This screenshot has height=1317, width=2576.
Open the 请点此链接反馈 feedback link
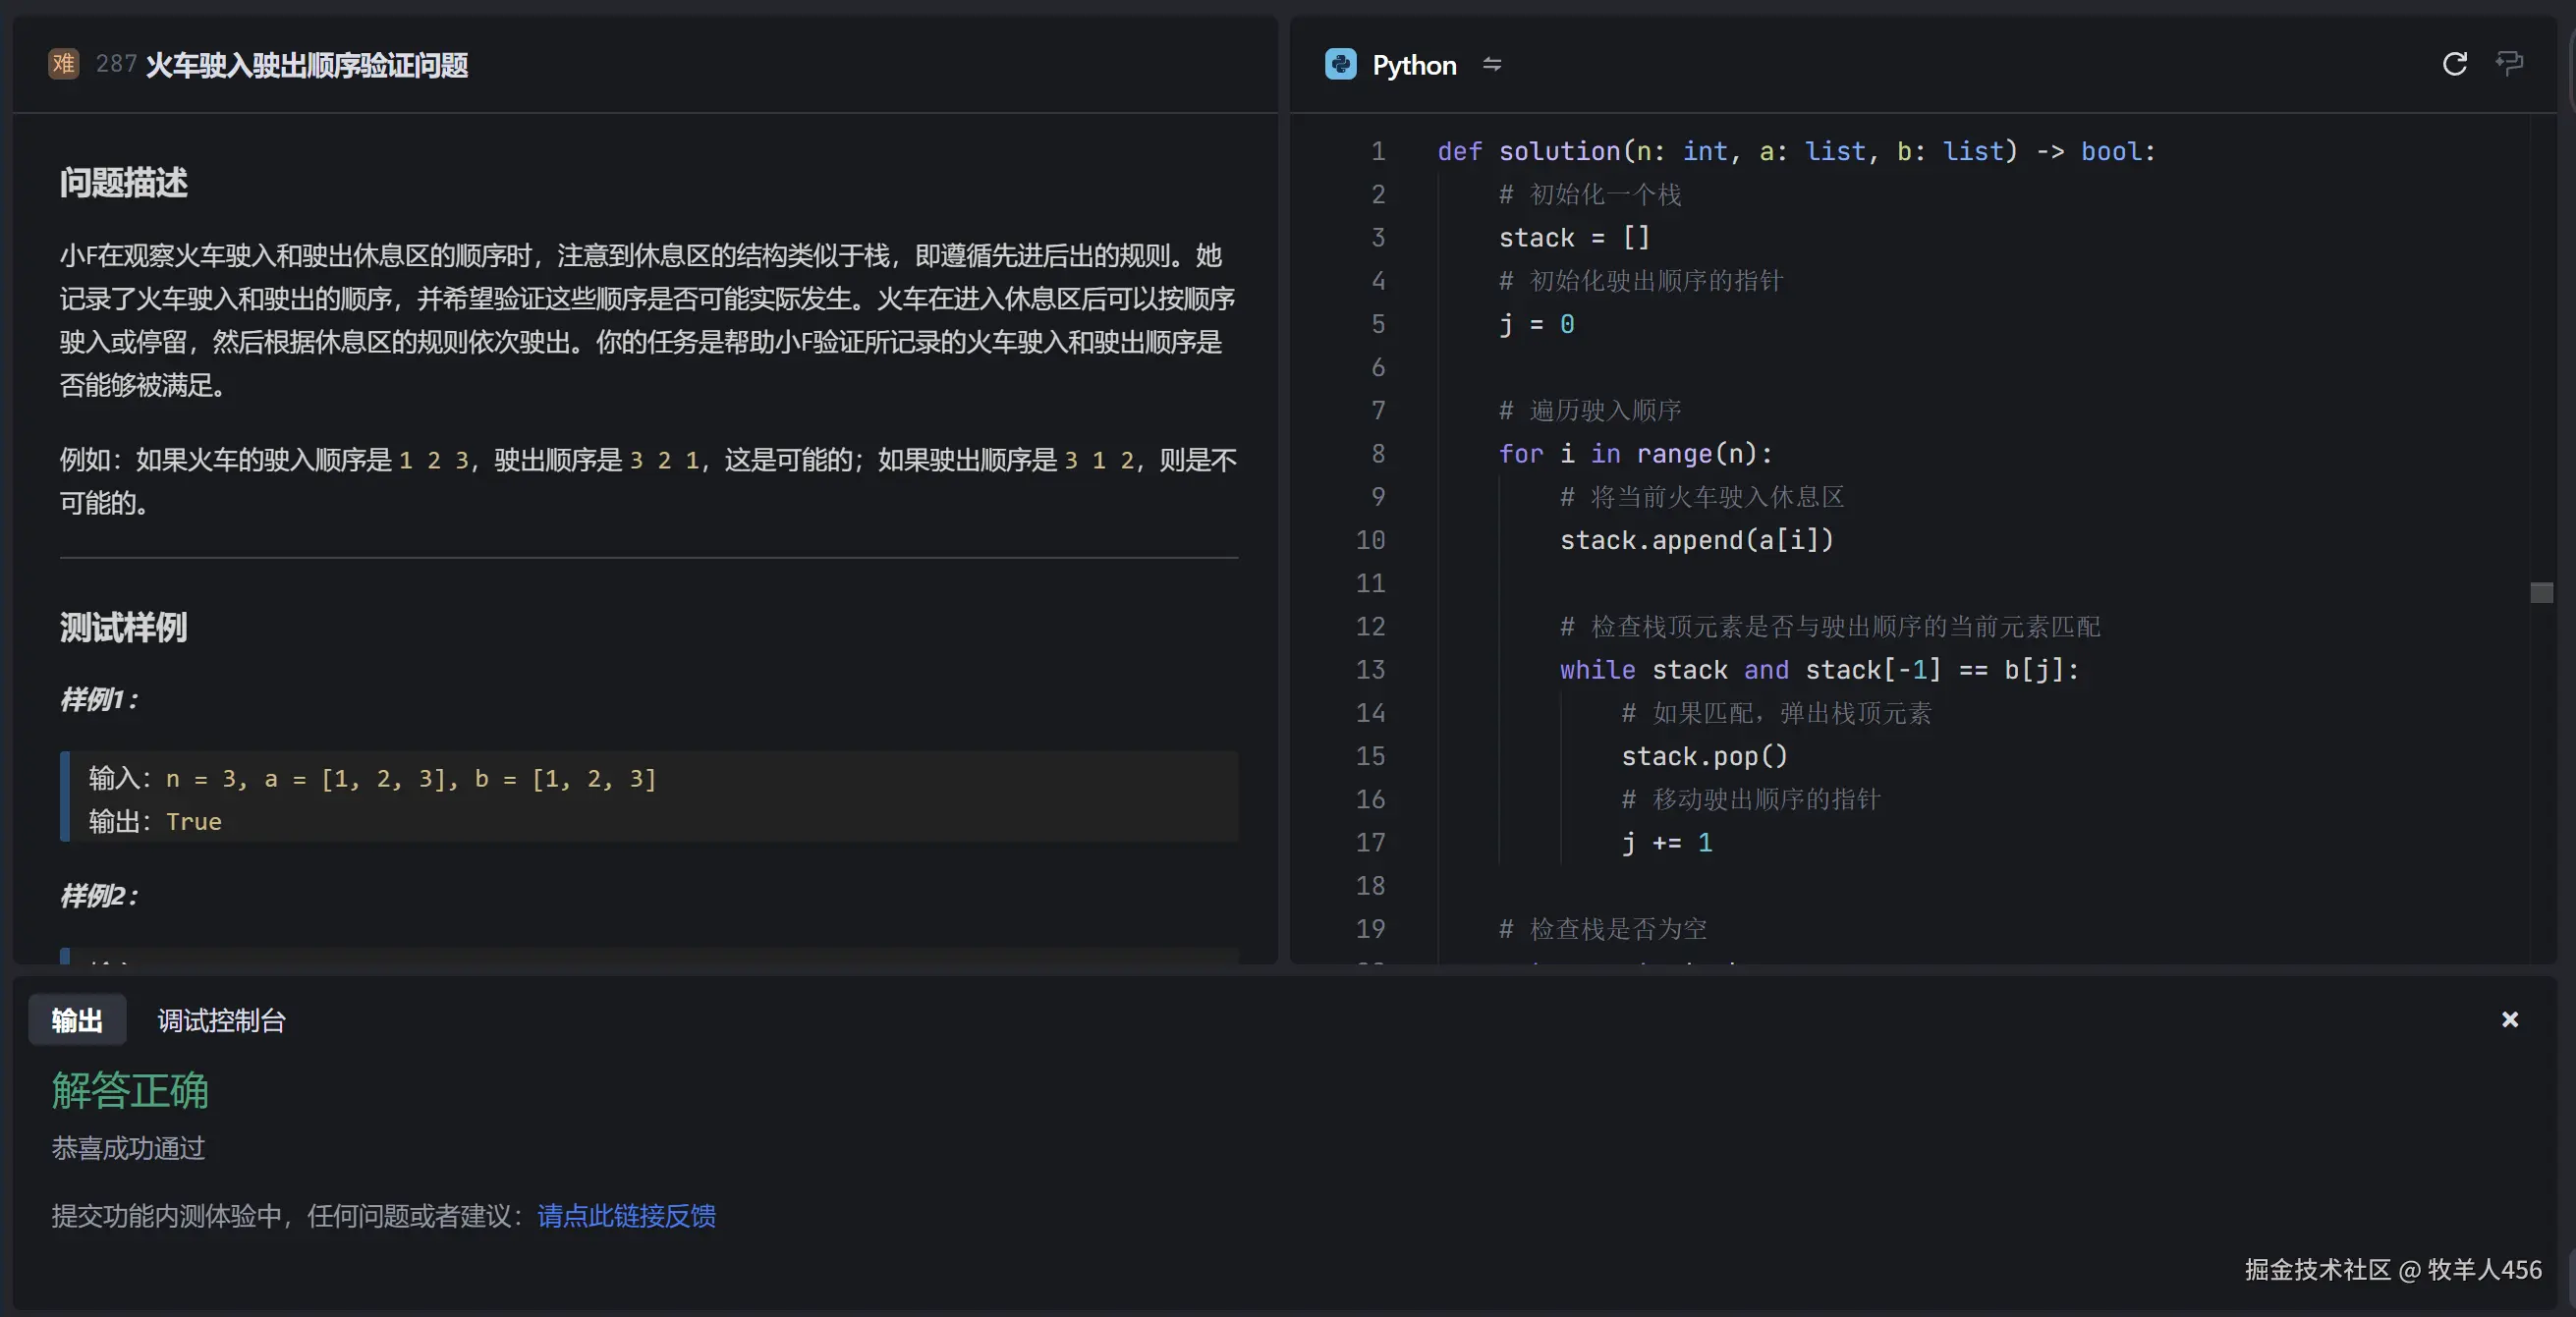pos(626,1216)
